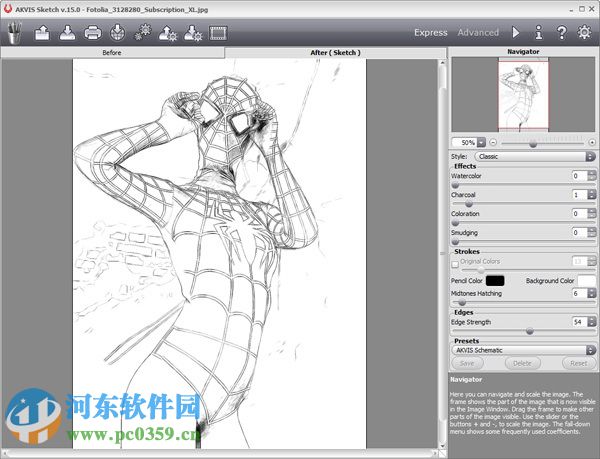Click the Save Image toolbar icon

point(67,33)
